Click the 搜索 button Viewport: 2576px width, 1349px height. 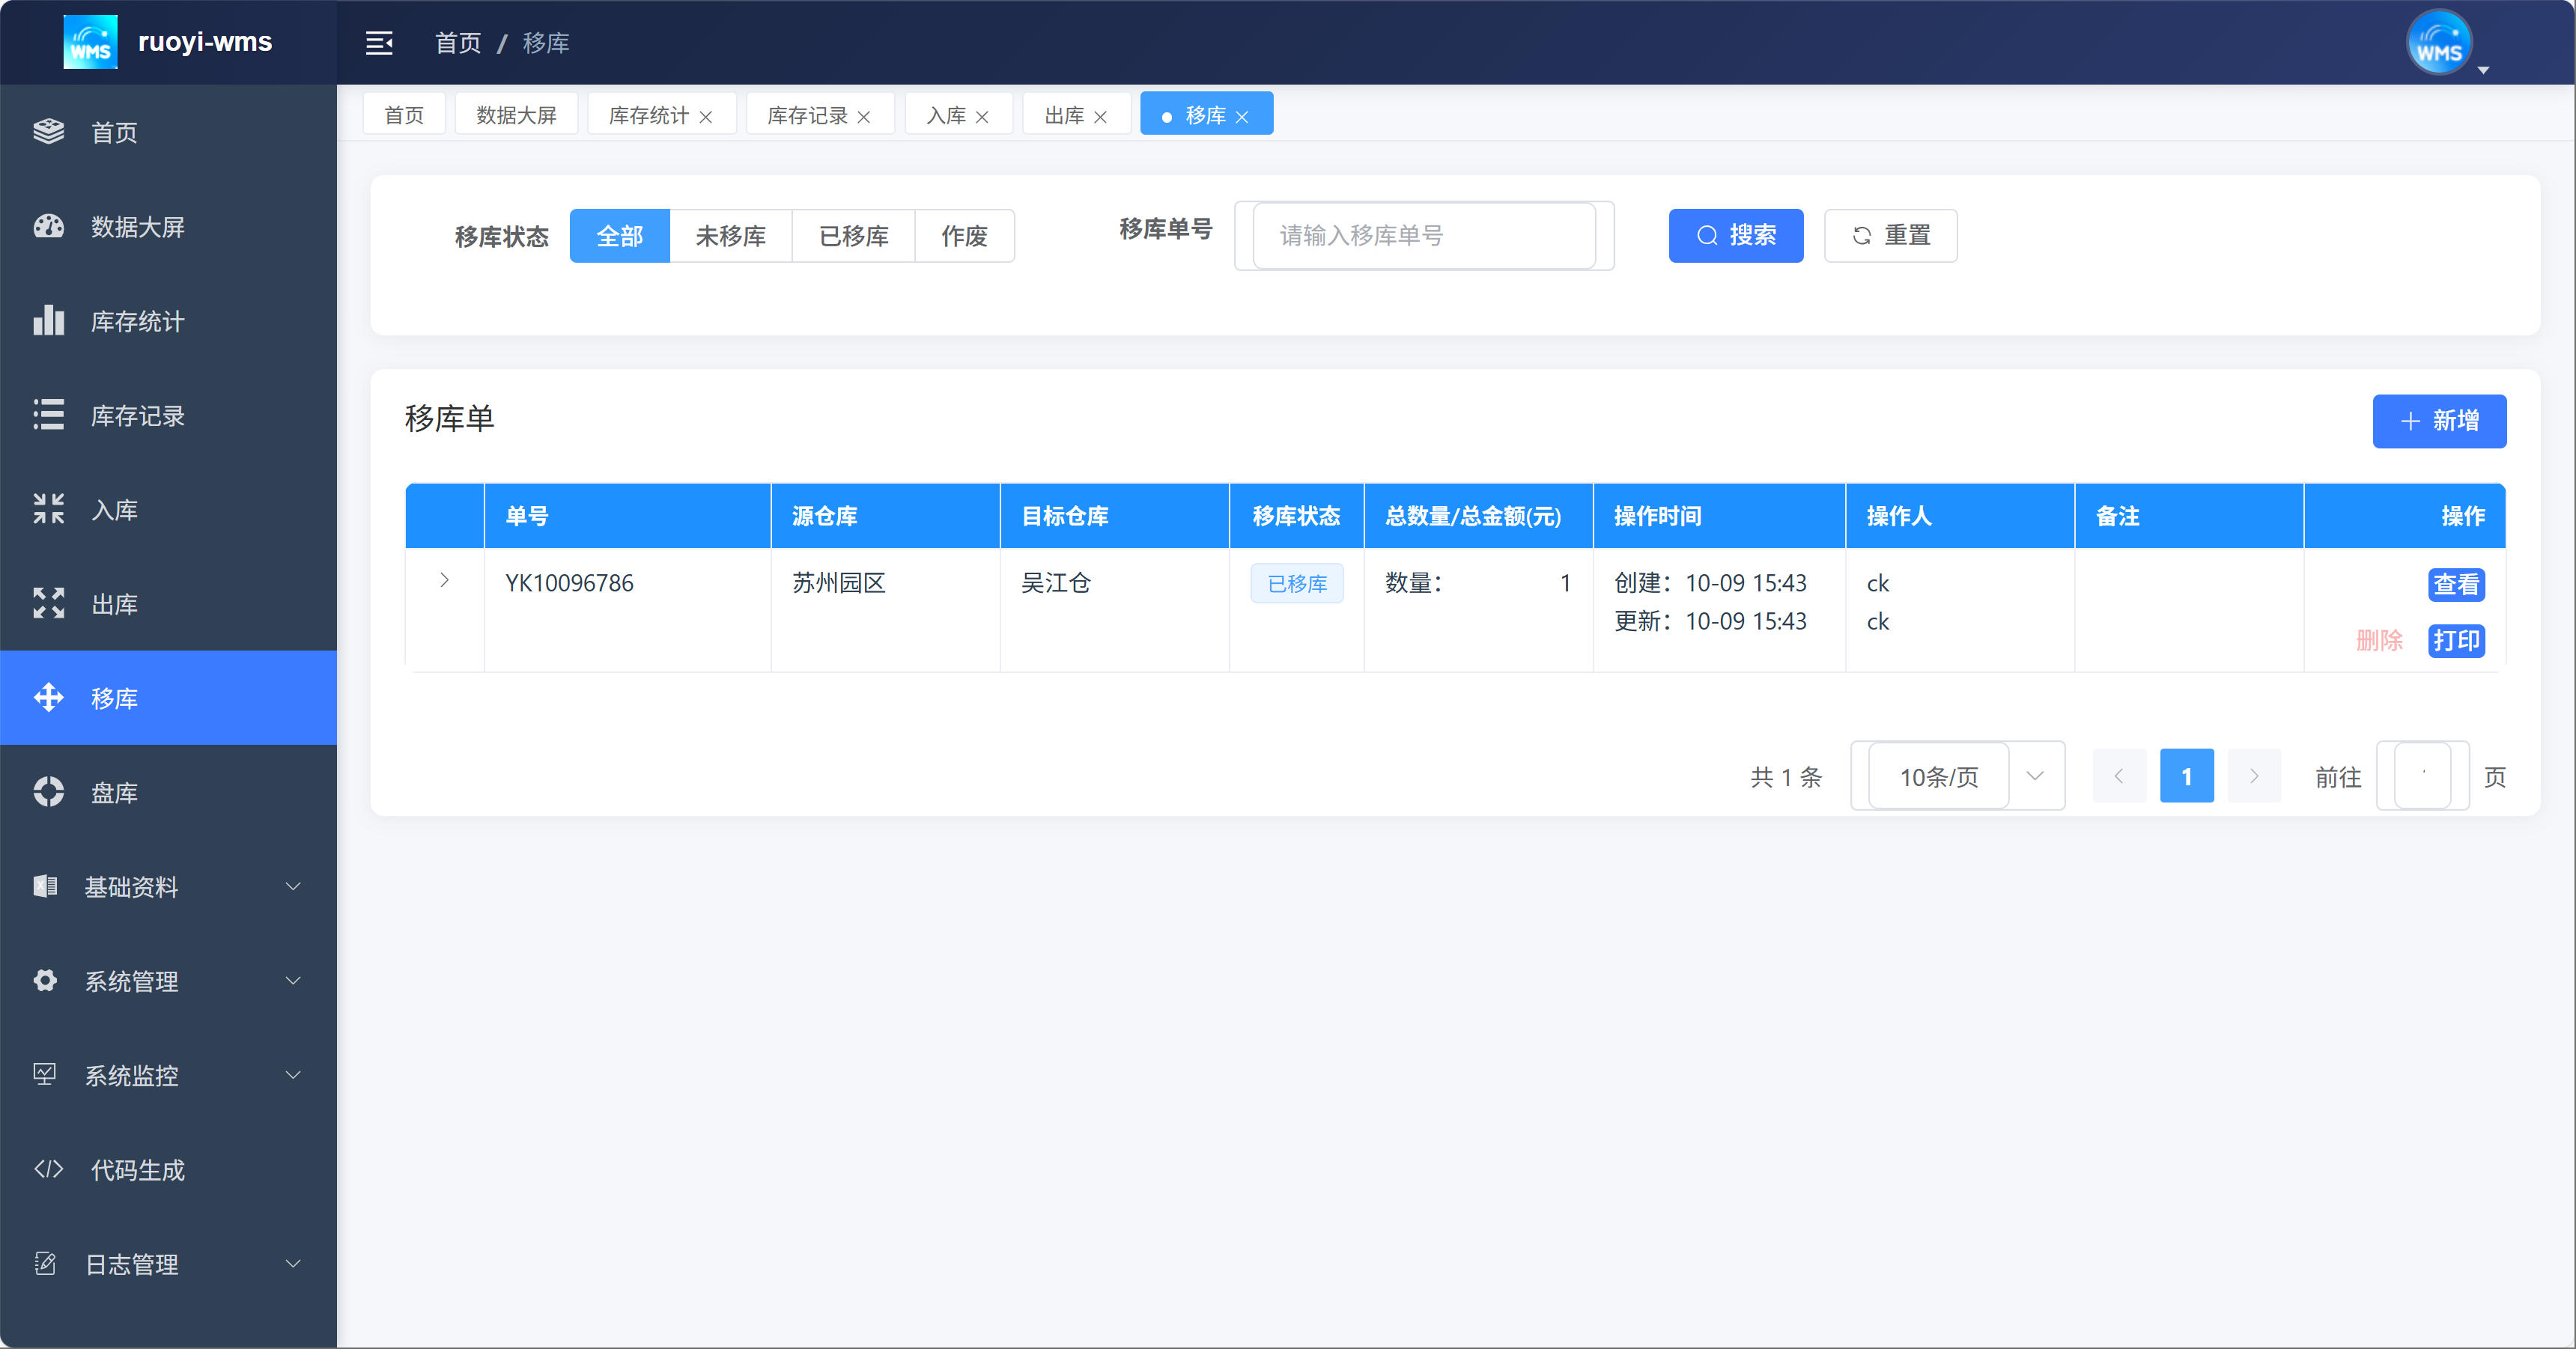click(x=1735, y=236)
